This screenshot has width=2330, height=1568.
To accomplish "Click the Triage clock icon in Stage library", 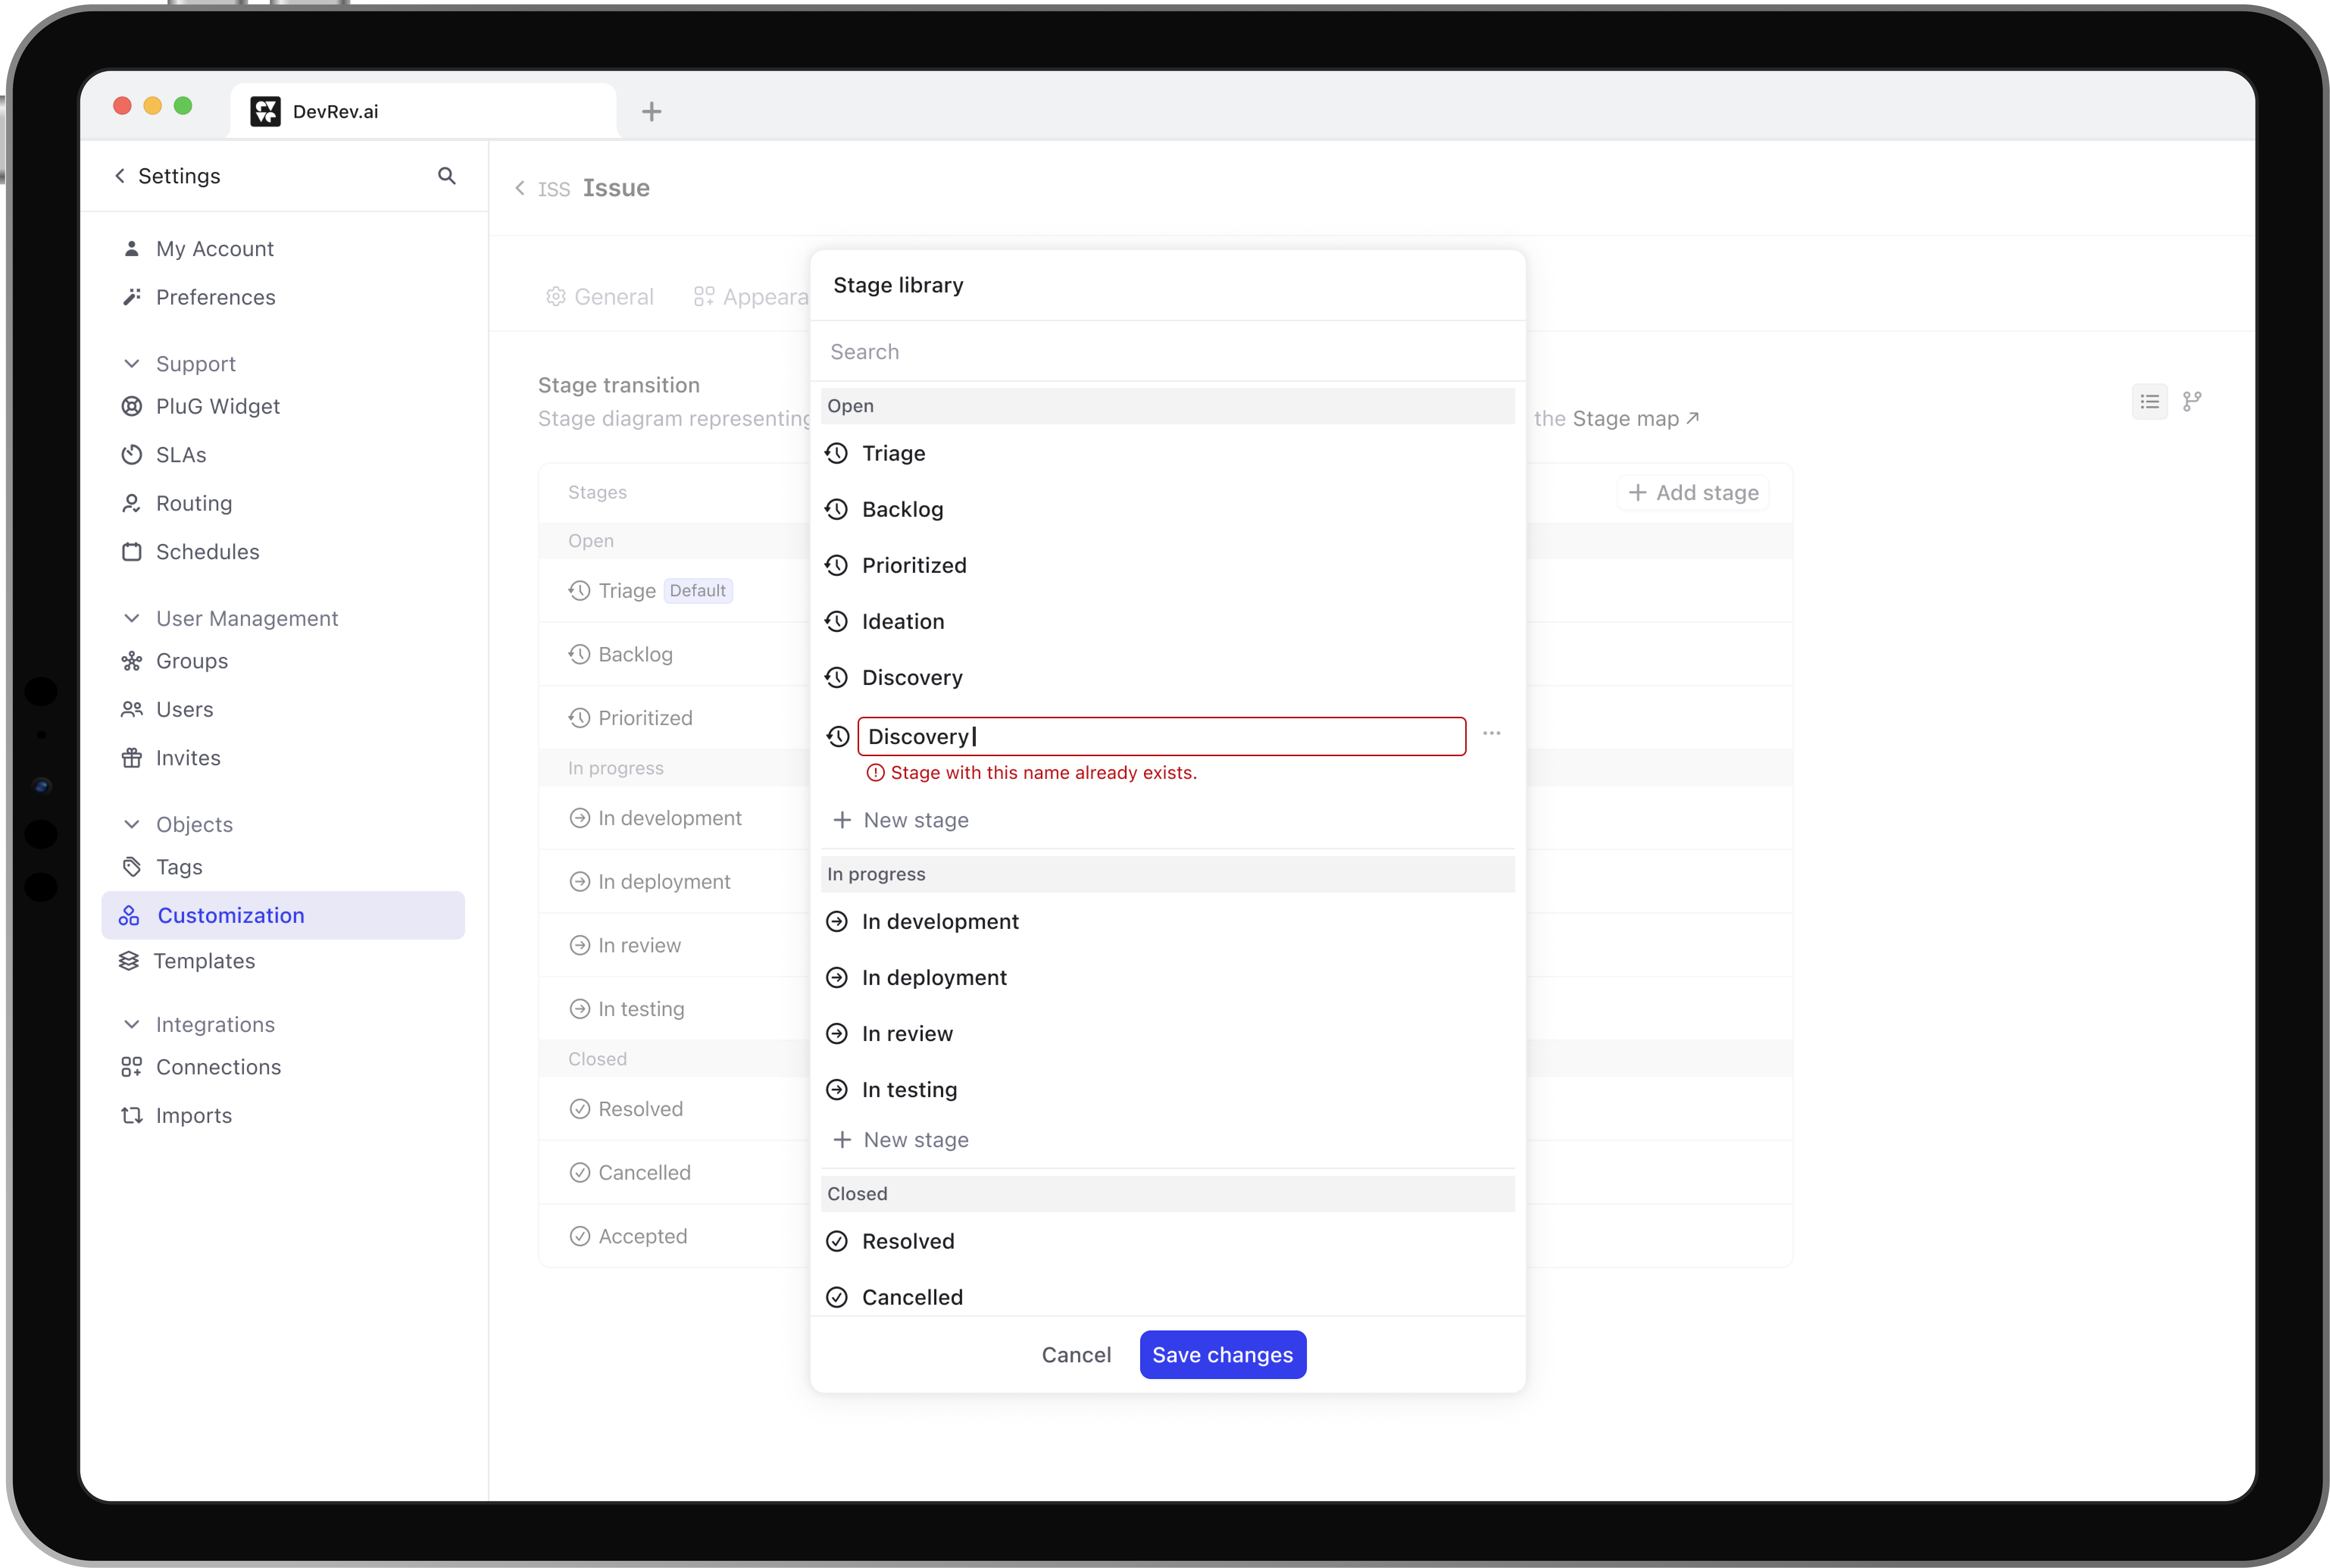I will pos(837,453).
